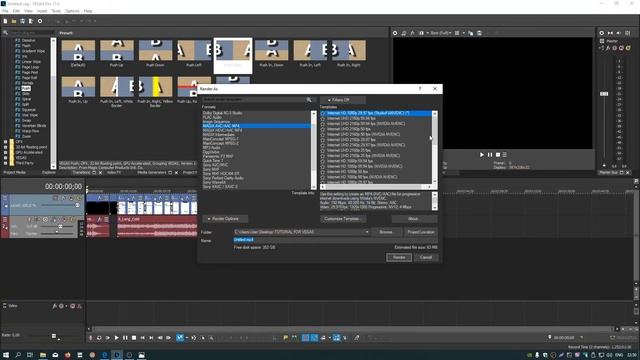The height and width of the screenshot is (360, 640).
Task: Click the audio track Vol slider
Action: click(x=59, y=226)
